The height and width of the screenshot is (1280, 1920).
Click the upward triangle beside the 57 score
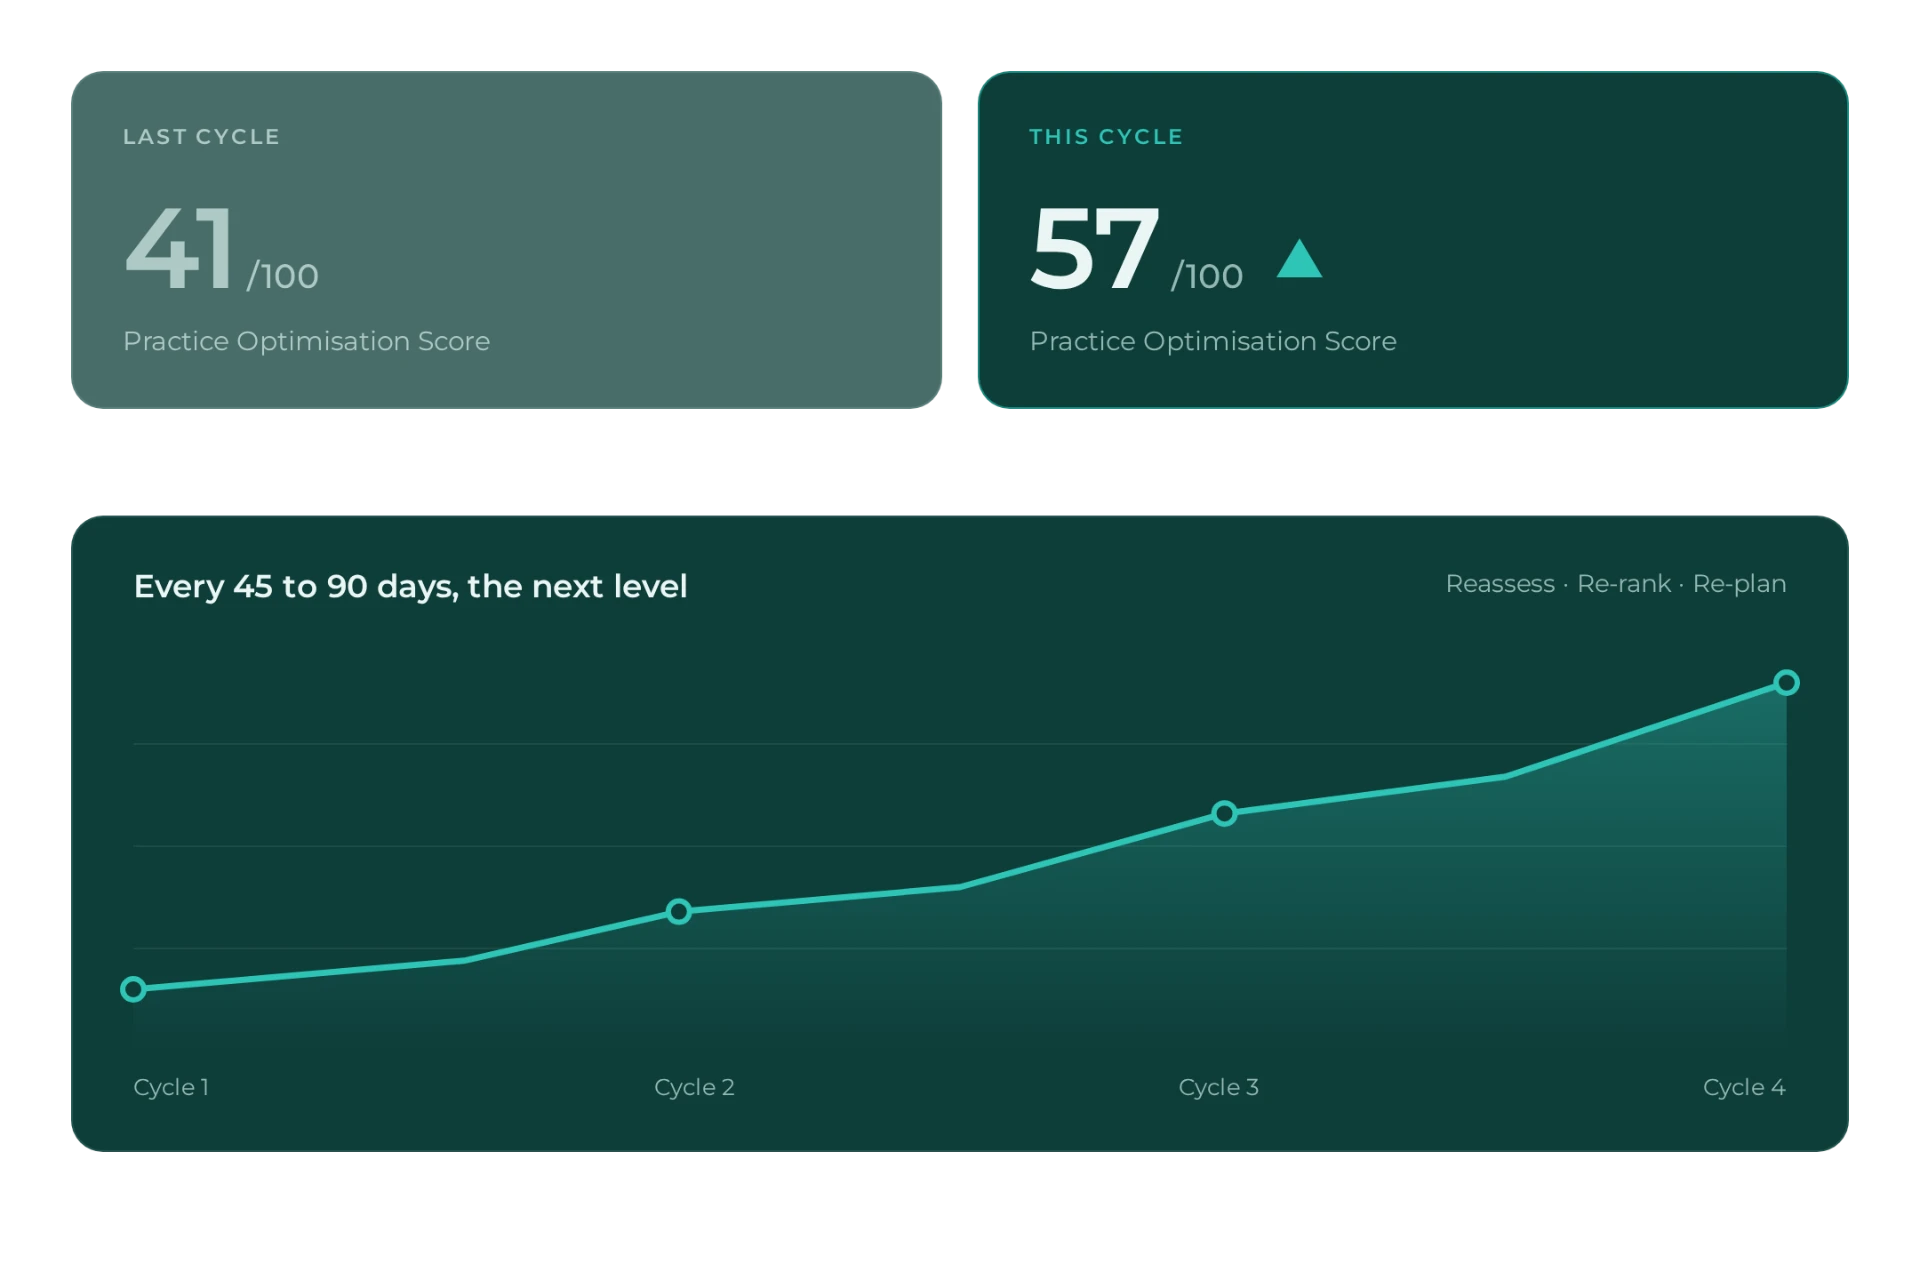click(x=1299, y=258)
